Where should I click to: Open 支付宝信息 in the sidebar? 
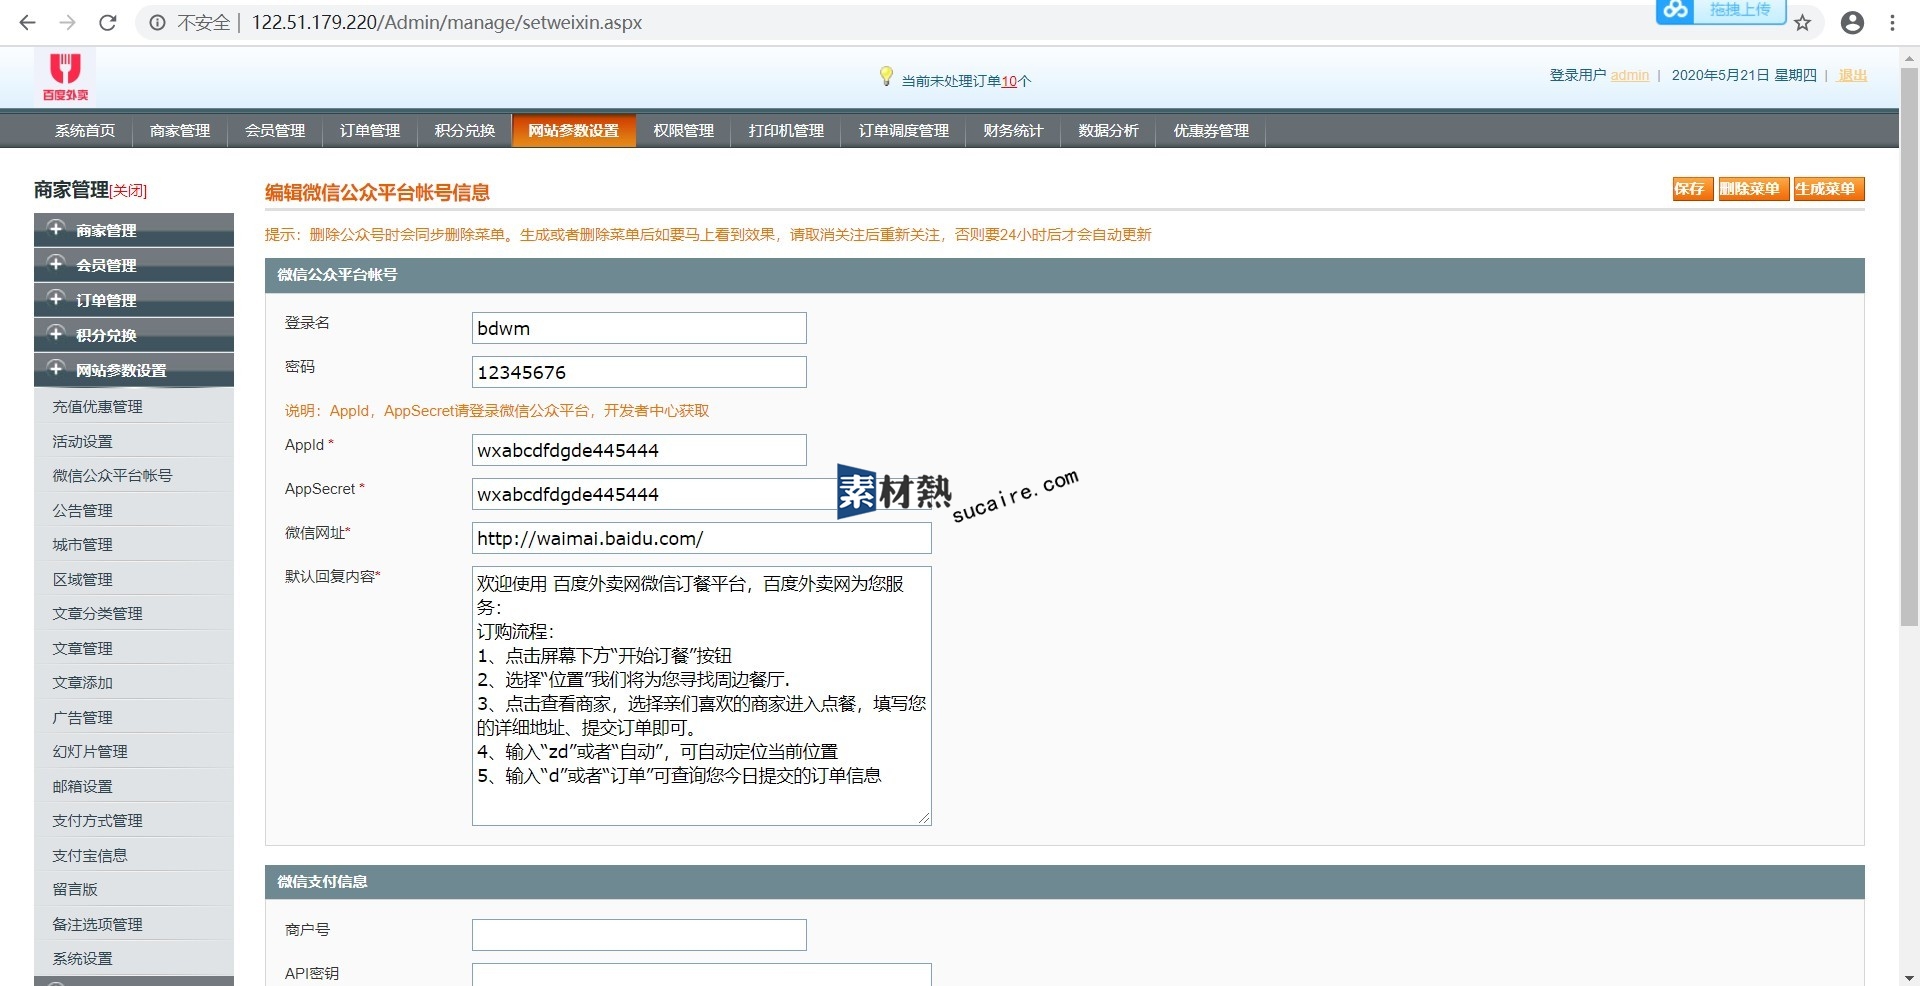pos(90,855)
